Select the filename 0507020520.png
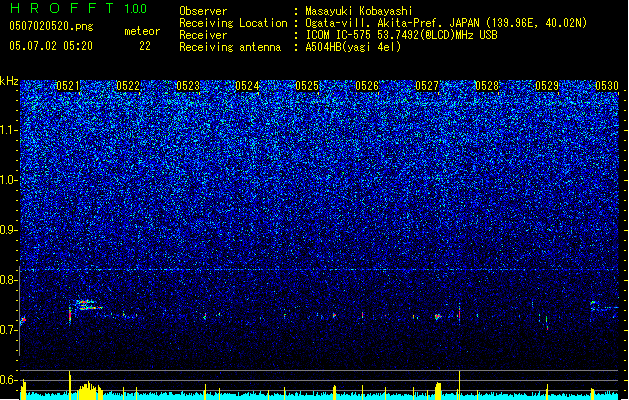The width and height of the screenshot is (629, 400). (51, 26)
